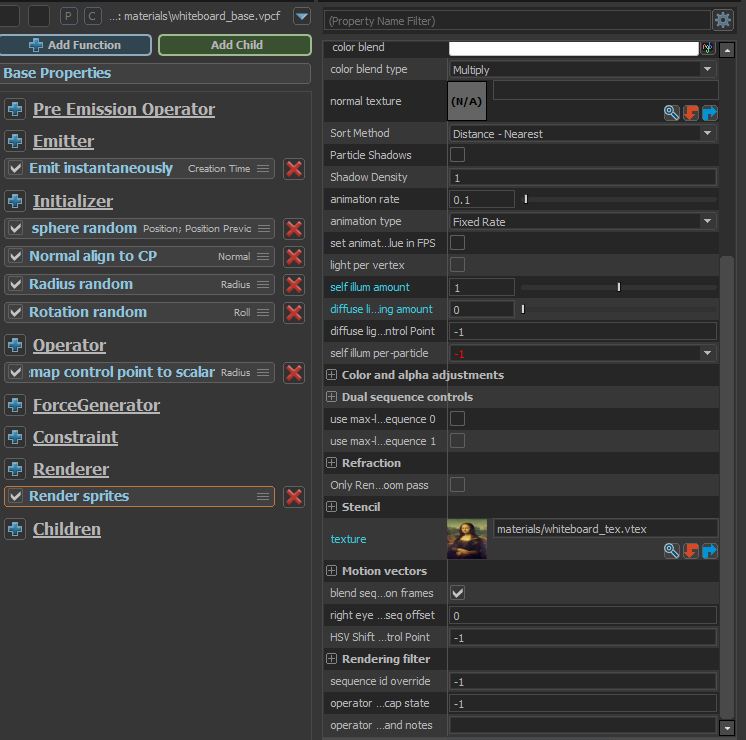The width and height of the screenshot is (746, 740).
Task: Browse for normal texture with magnifier
Action: pyautogui.click(x=671, y=113)
